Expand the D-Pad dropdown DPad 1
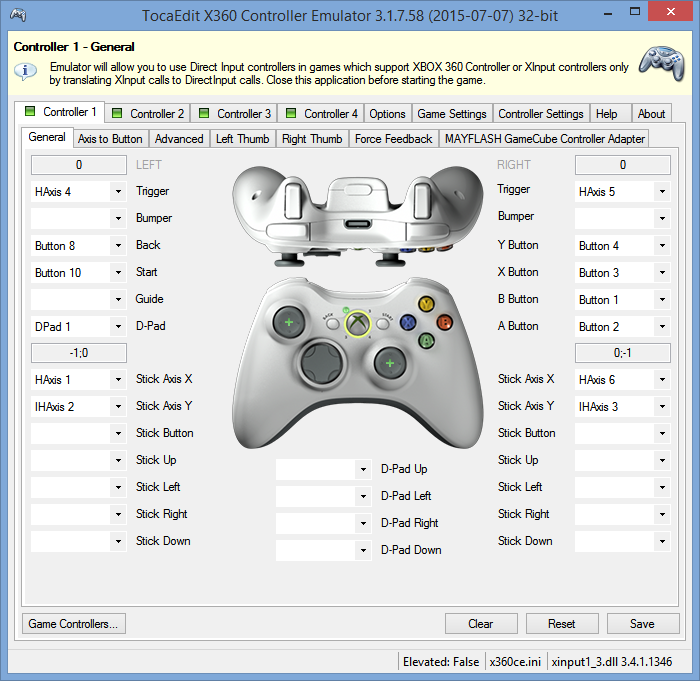Image resolution: width=700 pixels, height=681 pixels. [x=118, y=326]
